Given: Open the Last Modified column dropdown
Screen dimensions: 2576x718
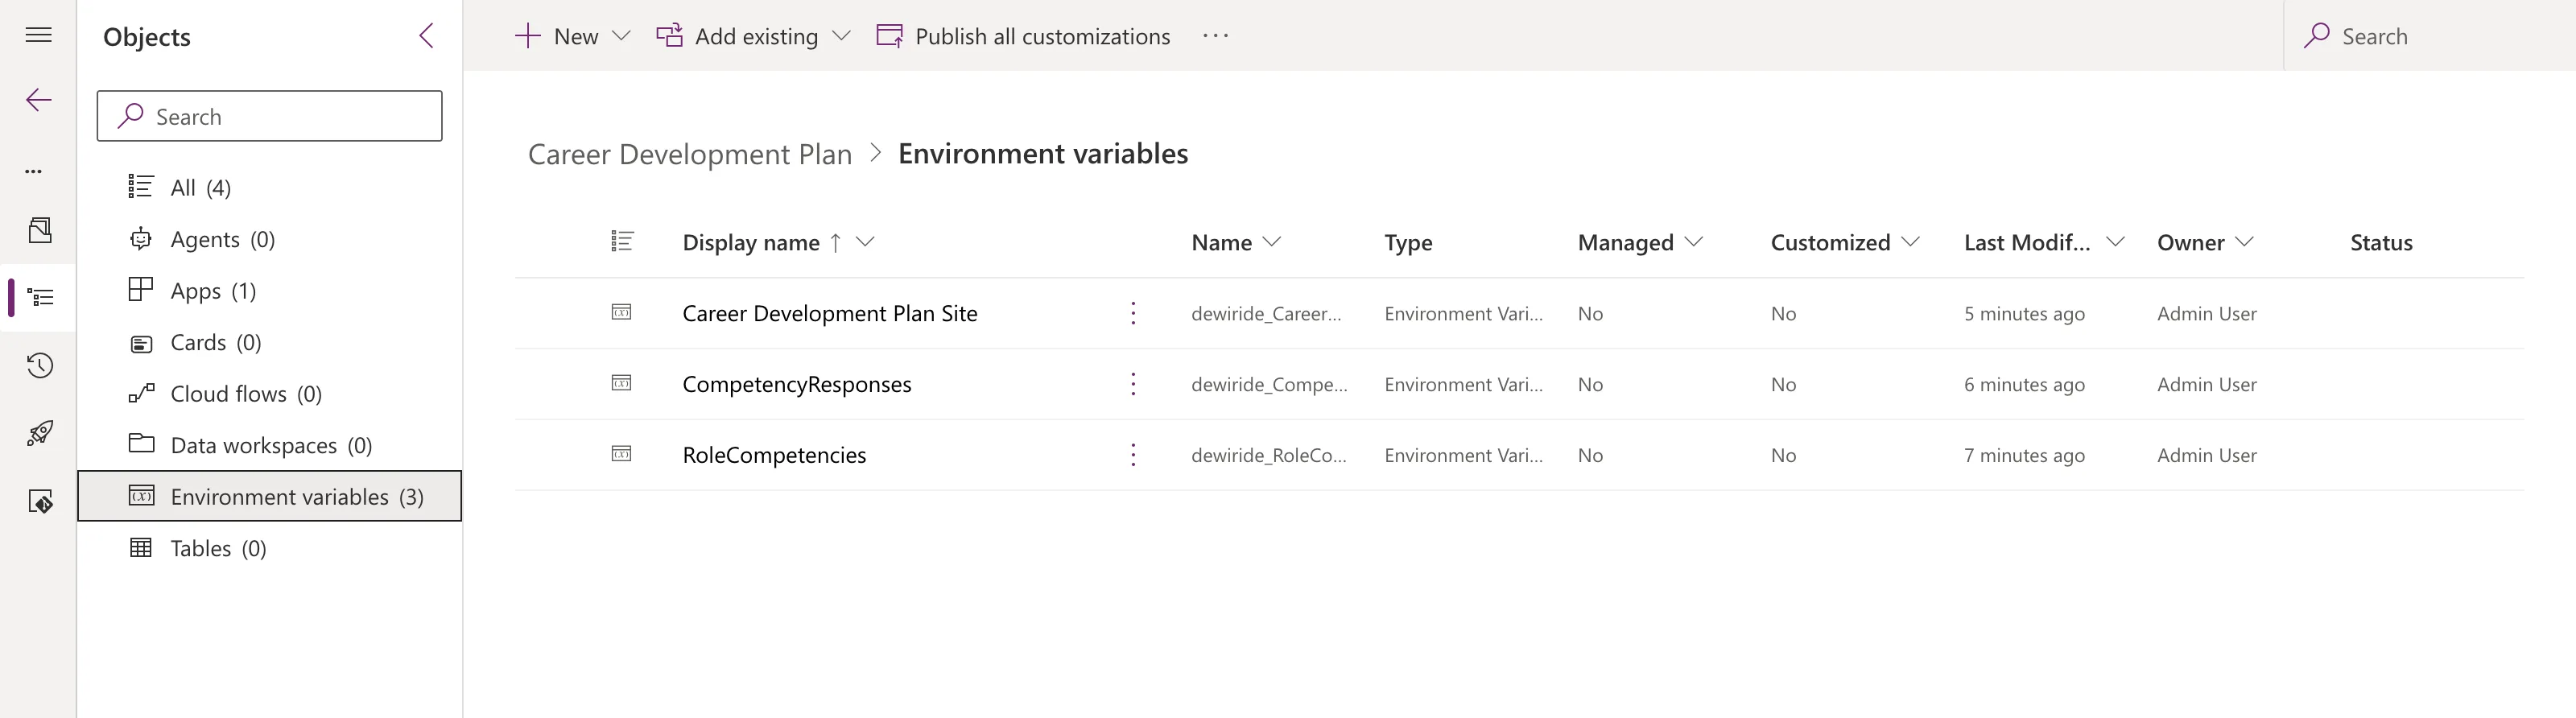Looking at the screenshot, I should coord(2115,242).
